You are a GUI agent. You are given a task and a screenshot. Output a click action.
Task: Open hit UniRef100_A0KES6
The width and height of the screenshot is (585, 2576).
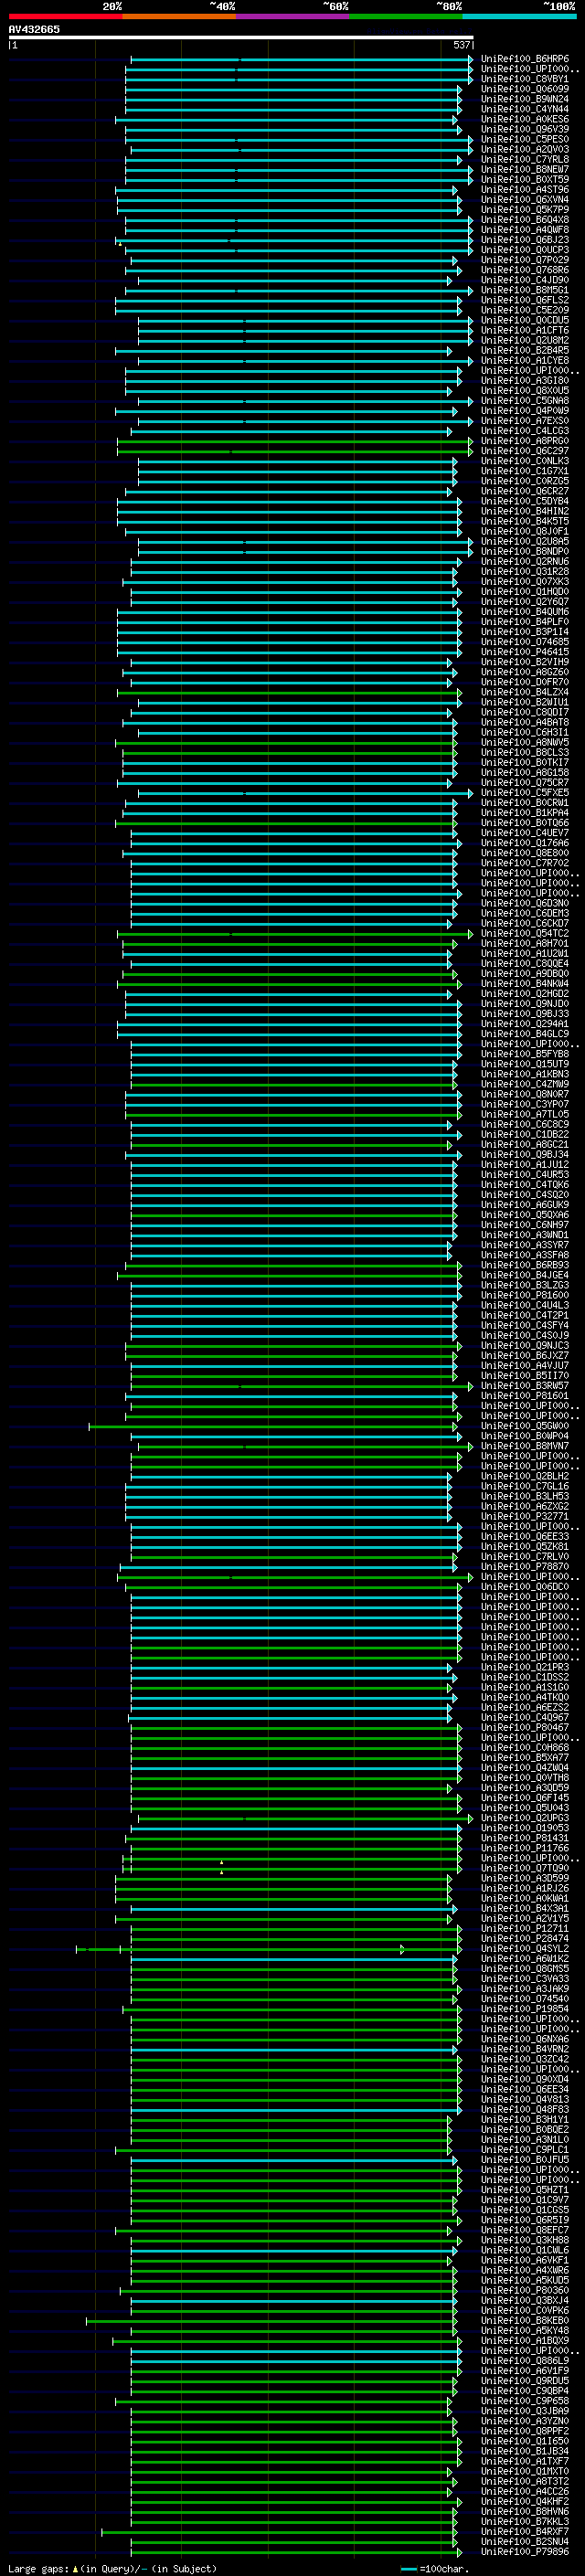point(525,119)
